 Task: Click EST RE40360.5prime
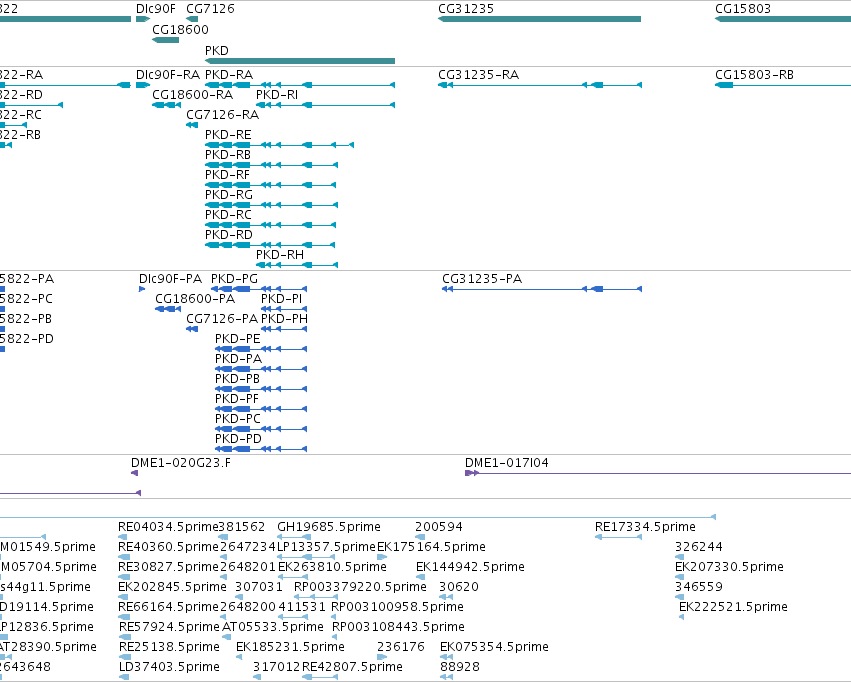click(x=168, y=547)
